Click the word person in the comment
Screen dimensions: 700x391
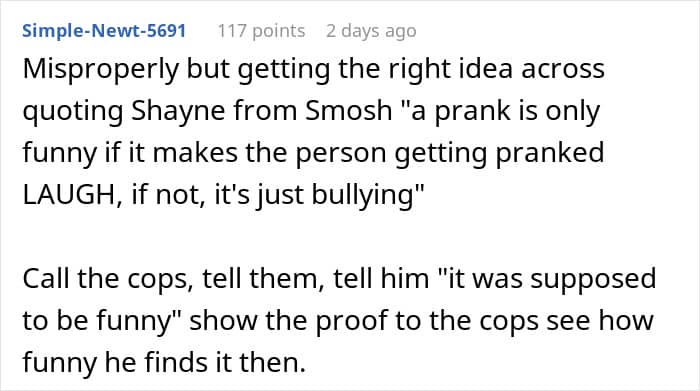click(x=341, y=155)
